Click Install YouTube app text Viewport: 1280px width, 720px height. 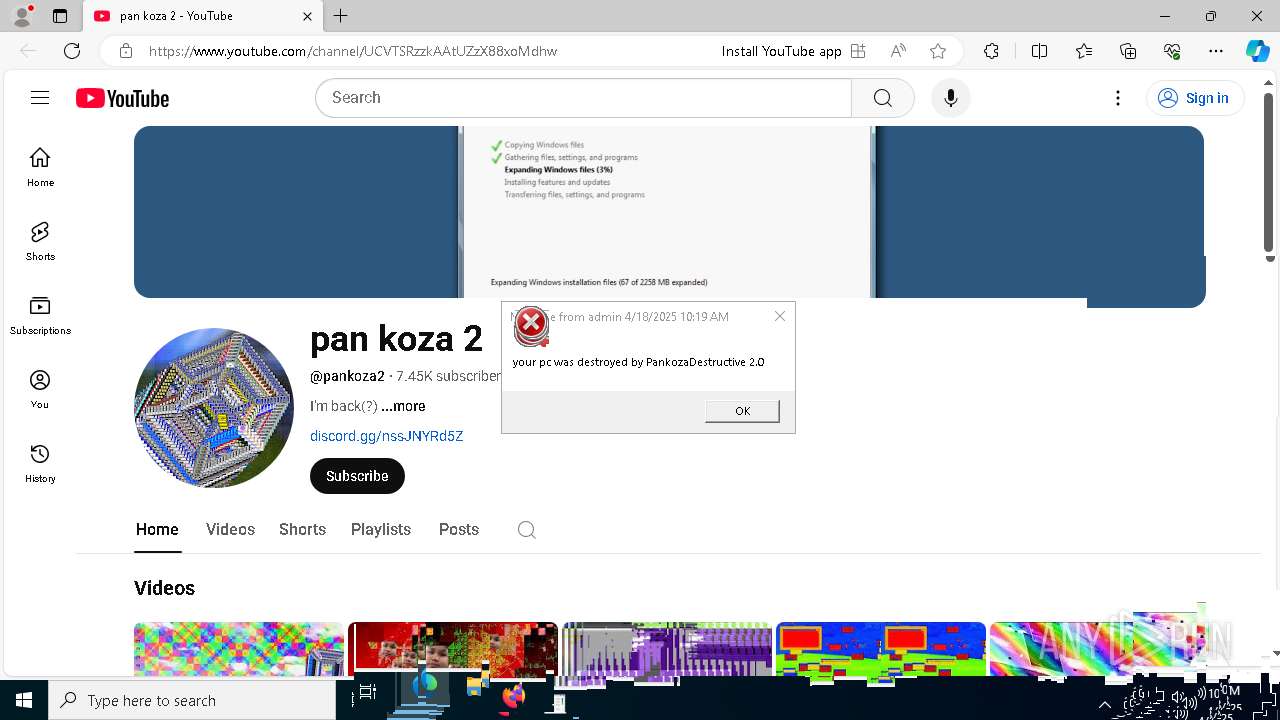pyautogui.click(x=782, y=51)
